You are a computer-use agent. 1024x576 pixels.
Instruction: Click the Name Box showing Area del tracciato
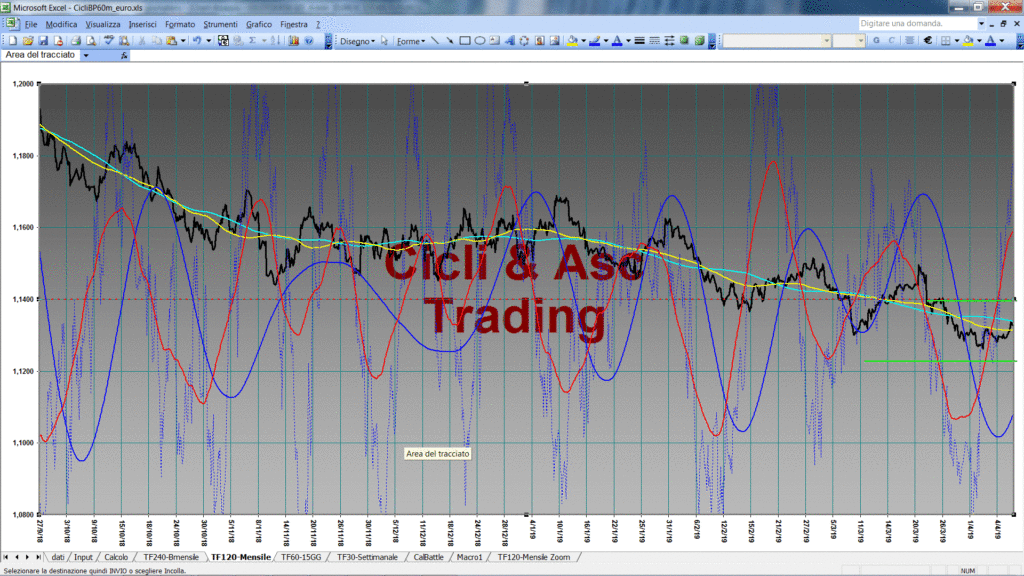pos(40,56)
